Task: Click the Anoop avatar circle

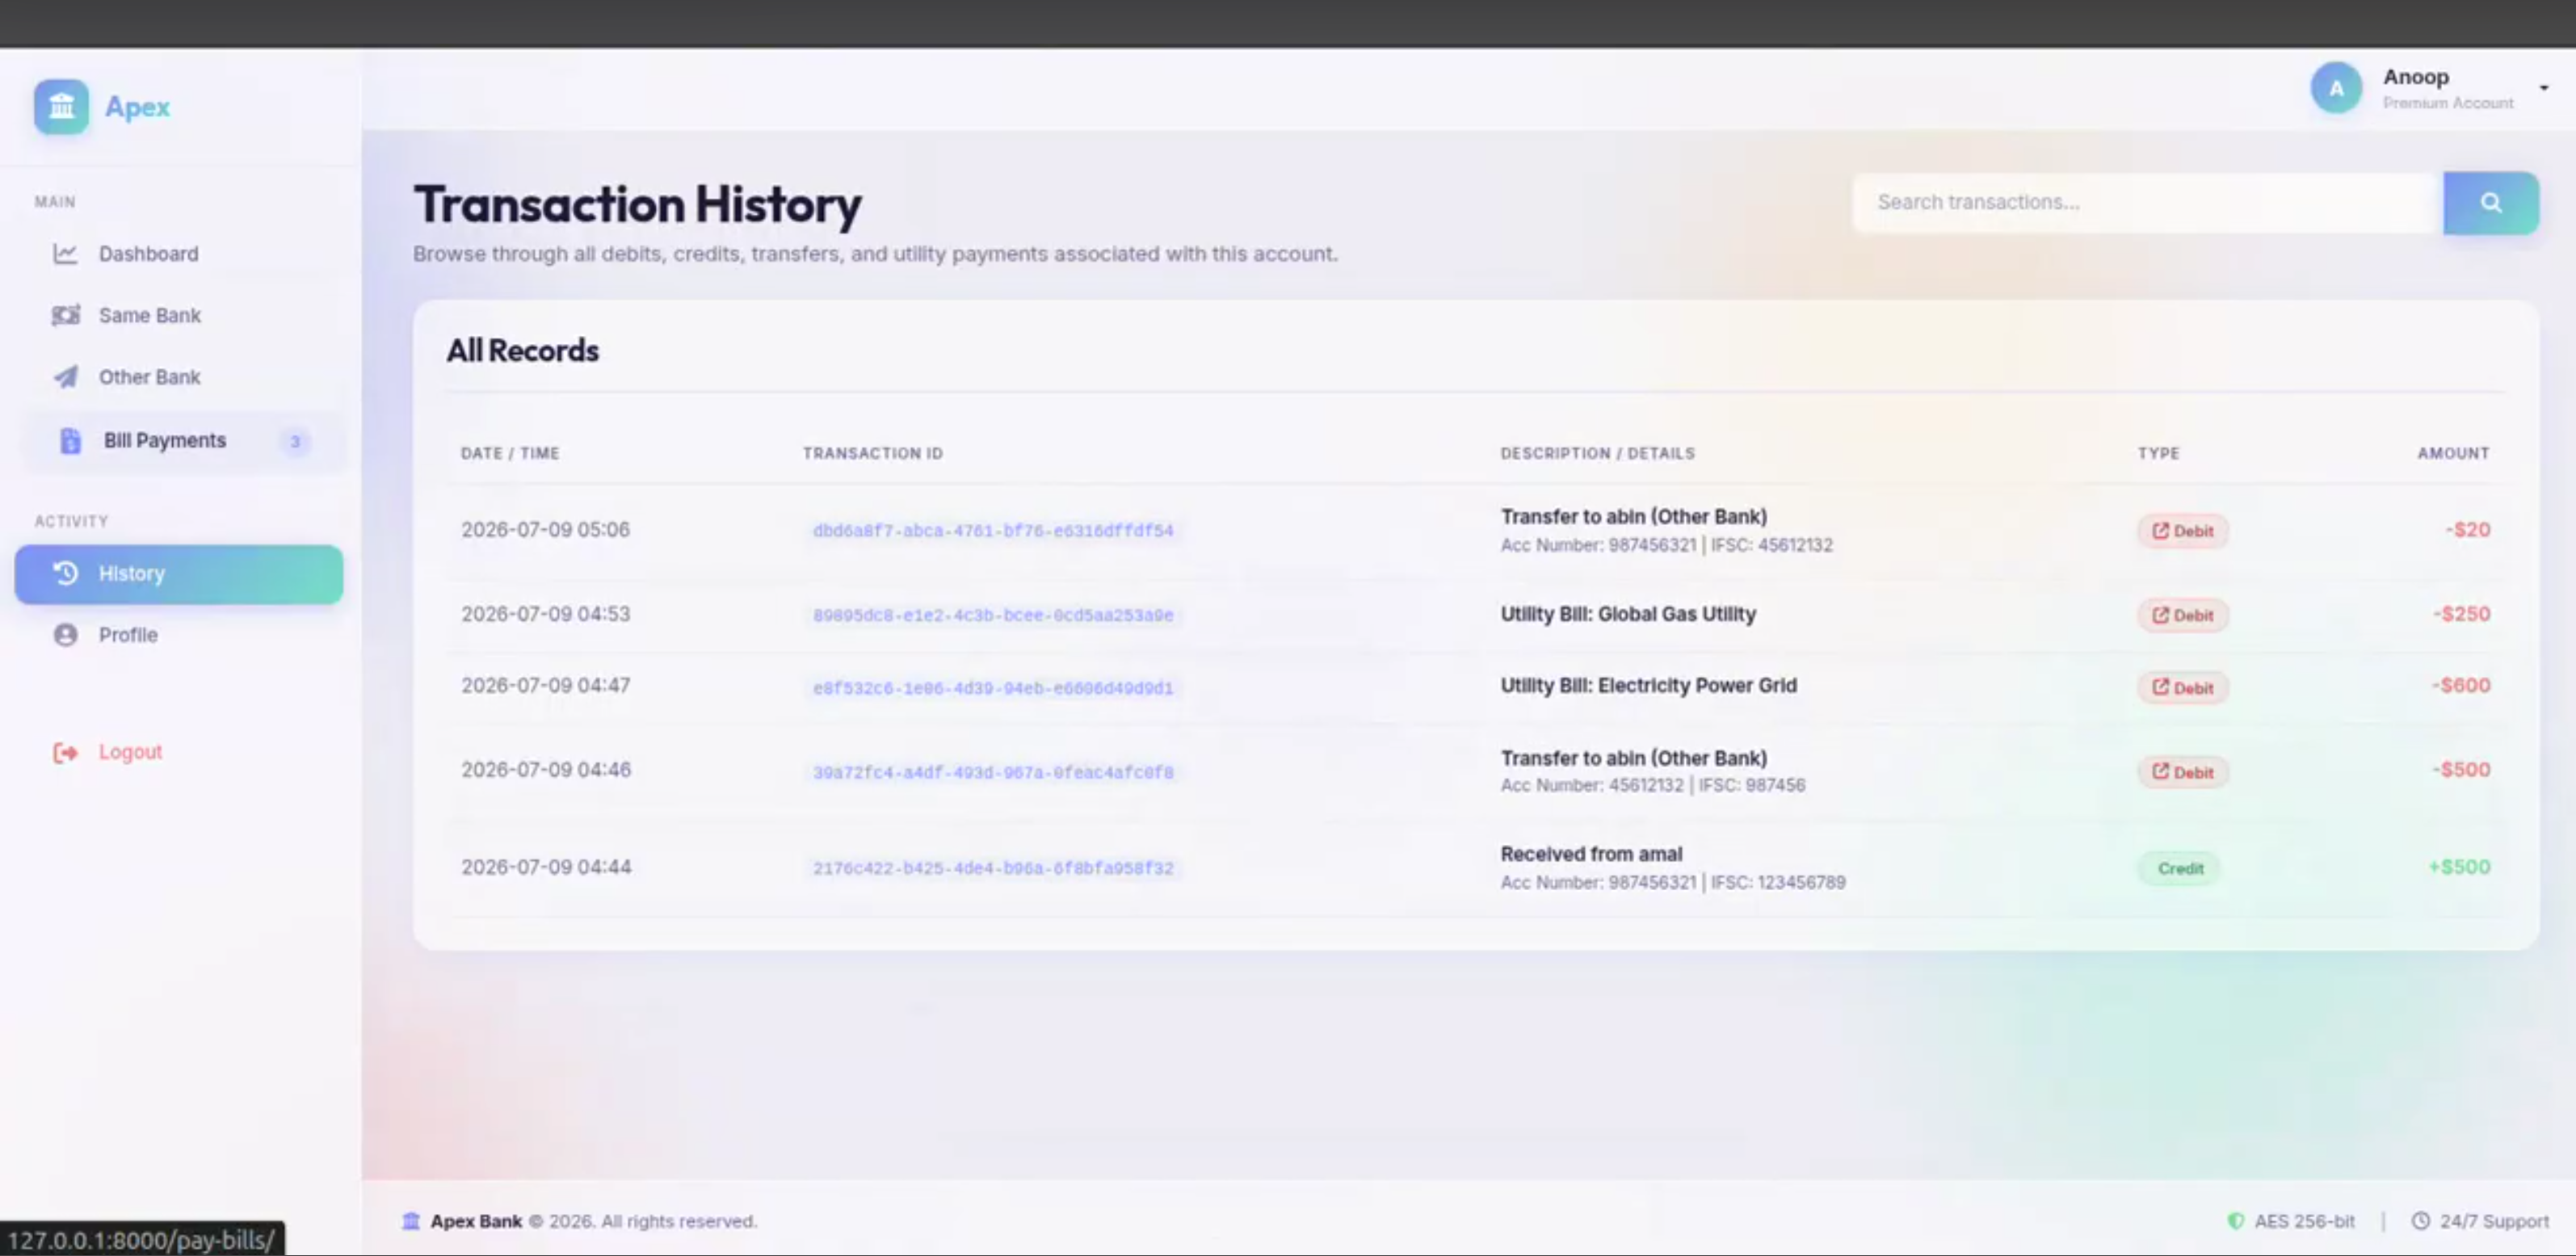Action: point(2336,89)
